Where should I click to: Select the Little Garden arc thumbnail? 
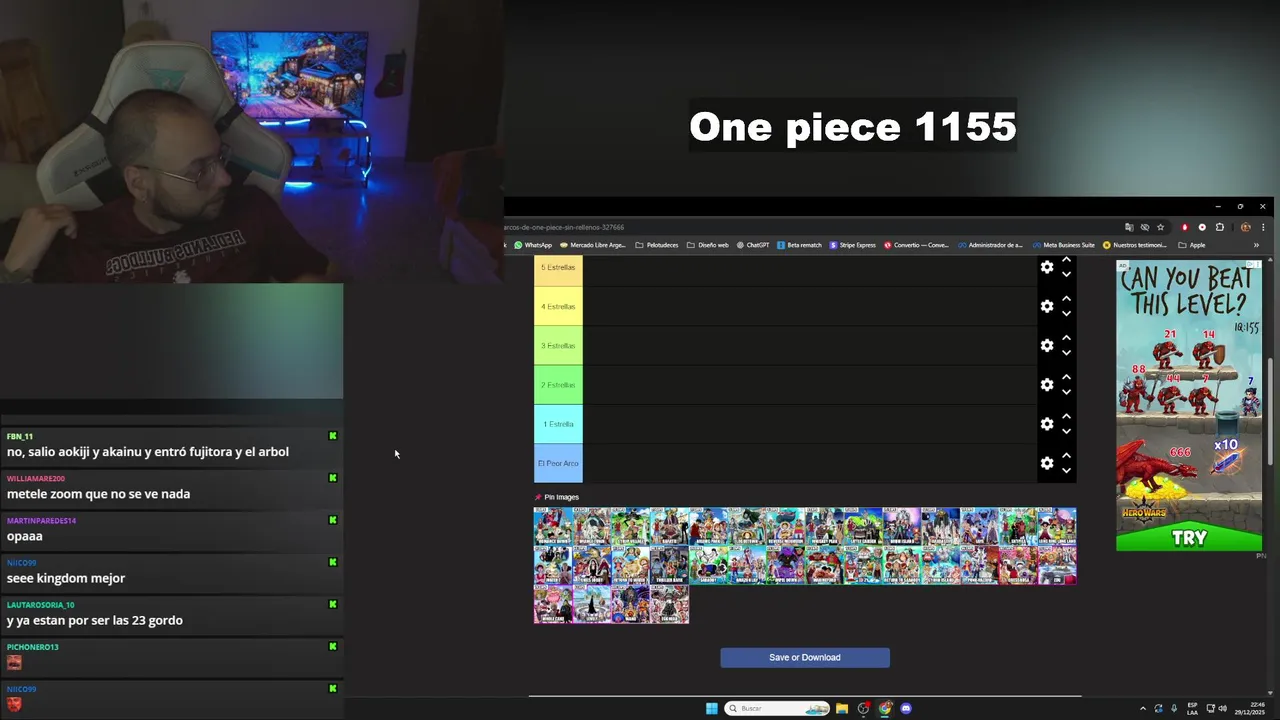863,526
